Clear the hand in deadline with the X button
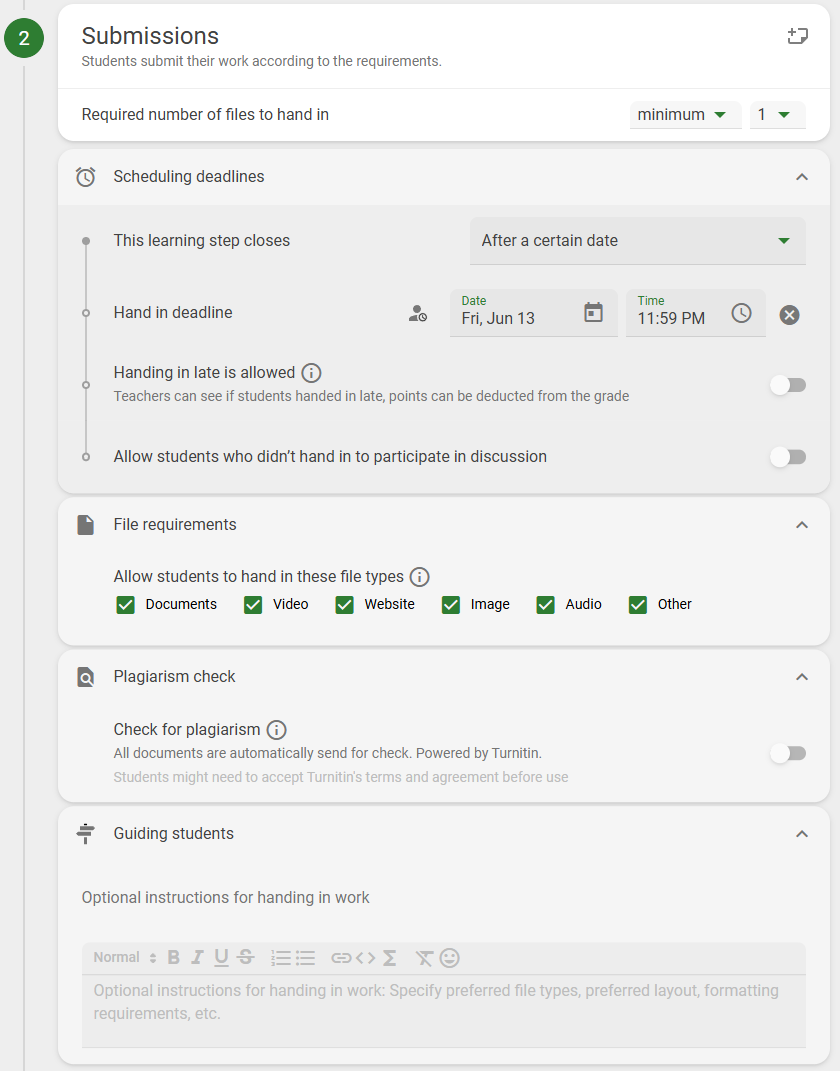The width and height of the screenshot is (840, 1071). [x=788, y=313]
